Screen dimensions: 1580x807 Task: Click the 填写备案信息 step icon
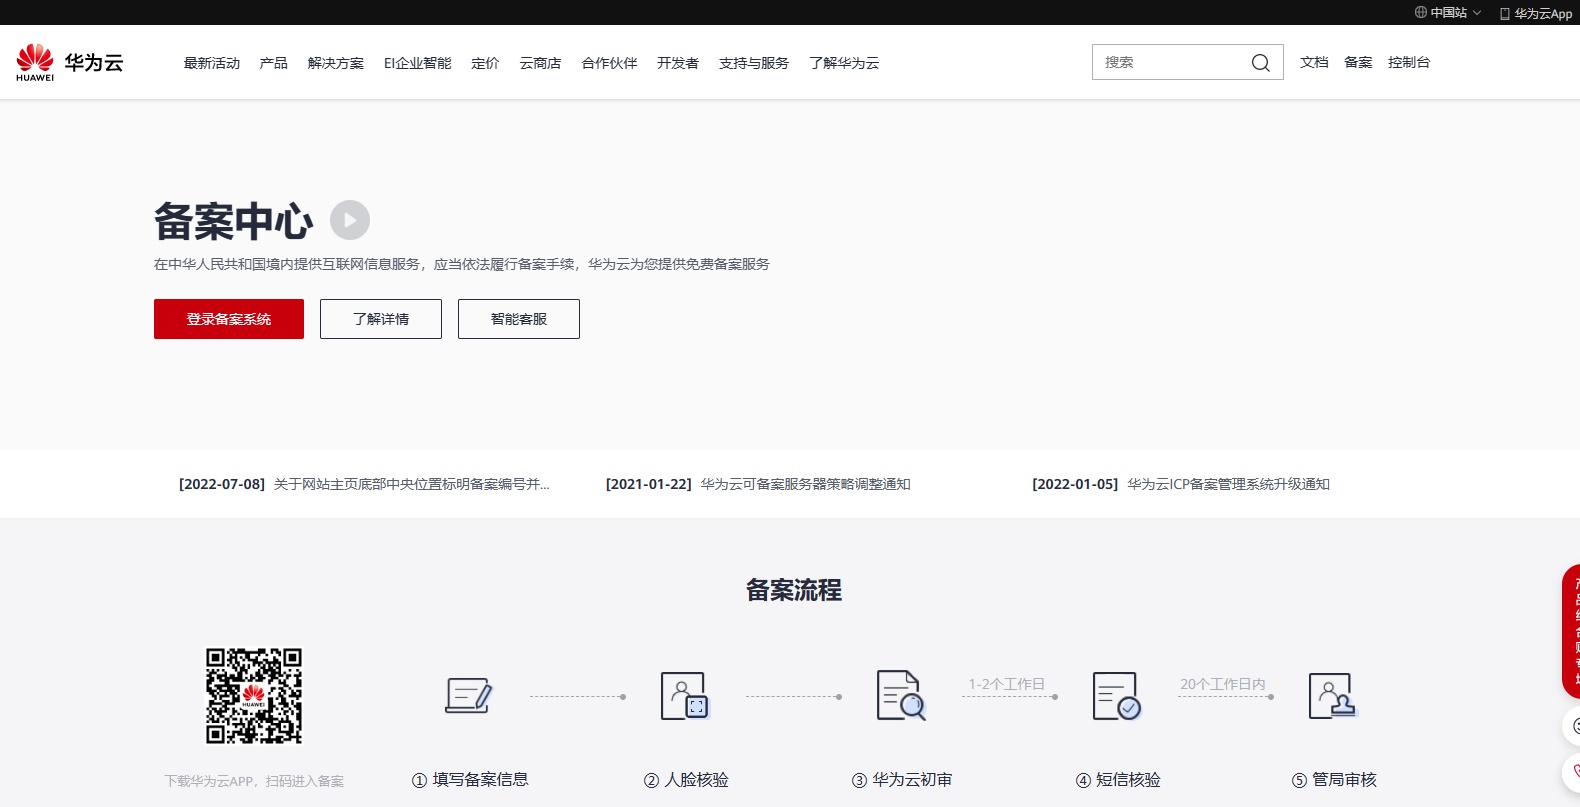pos(469,695)
